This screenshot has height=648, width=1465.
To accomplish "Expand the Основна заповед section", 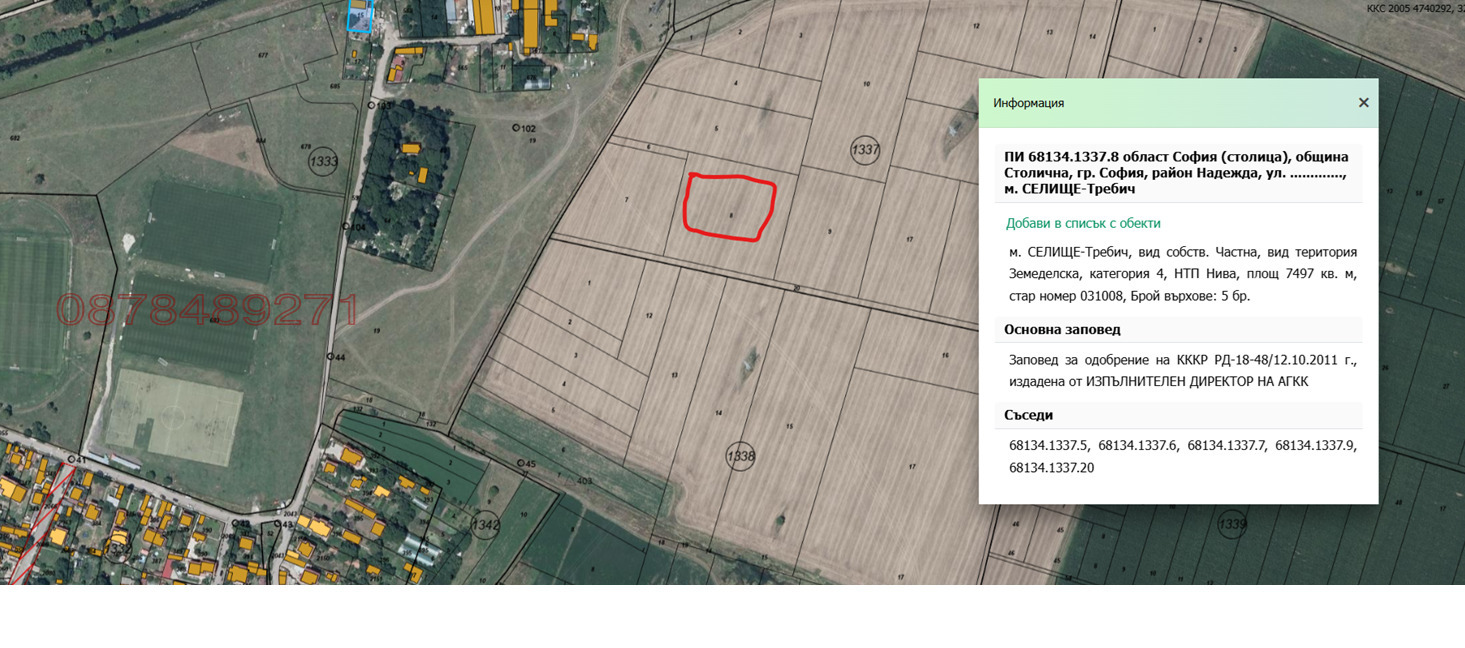I will [1063, 329].
